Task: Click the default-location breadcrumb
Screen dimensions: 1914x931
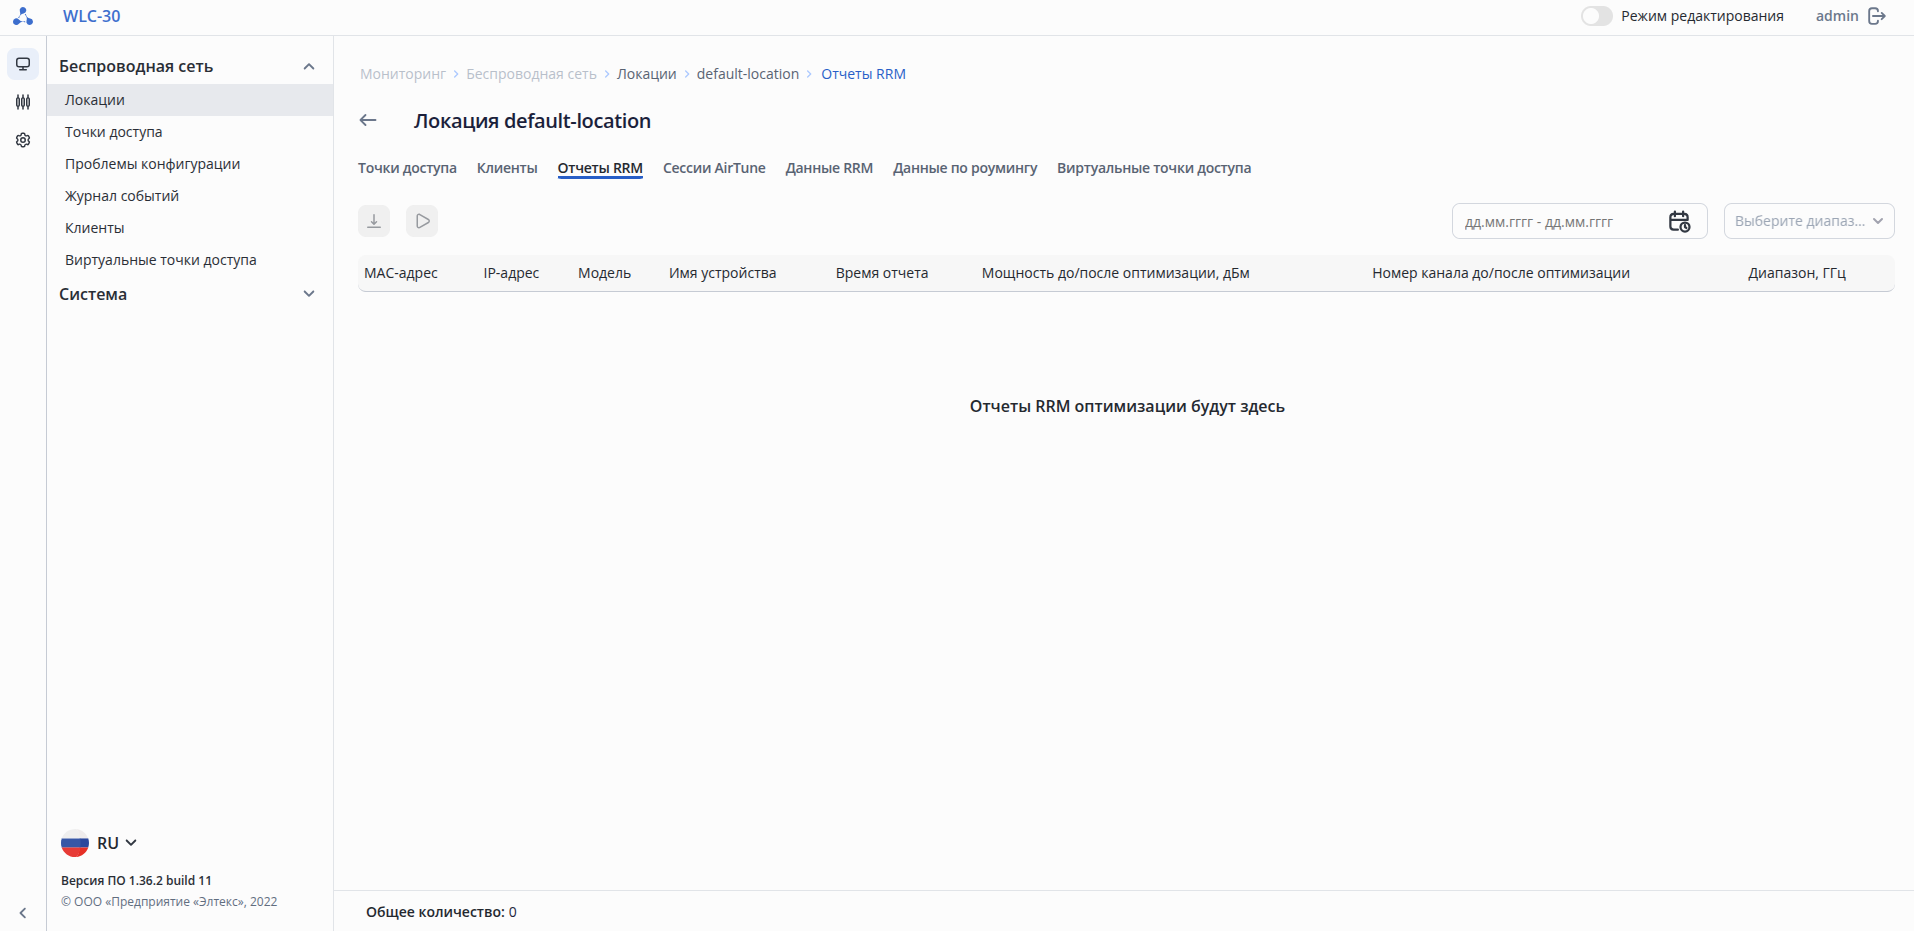Action: tap(748, 74)
